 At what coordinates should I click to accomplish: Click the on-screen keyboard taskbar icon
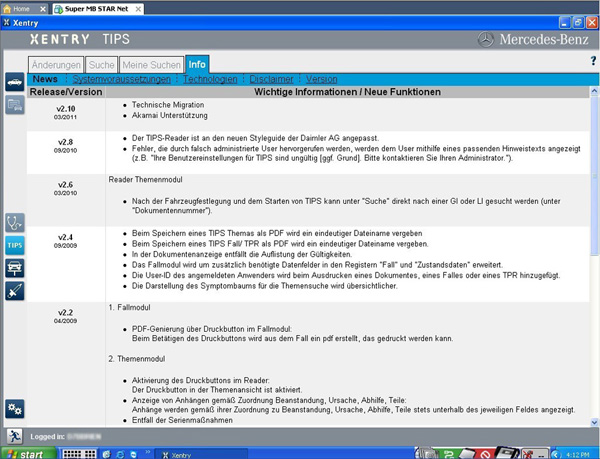pyautogui.click(x=79, y=454)
